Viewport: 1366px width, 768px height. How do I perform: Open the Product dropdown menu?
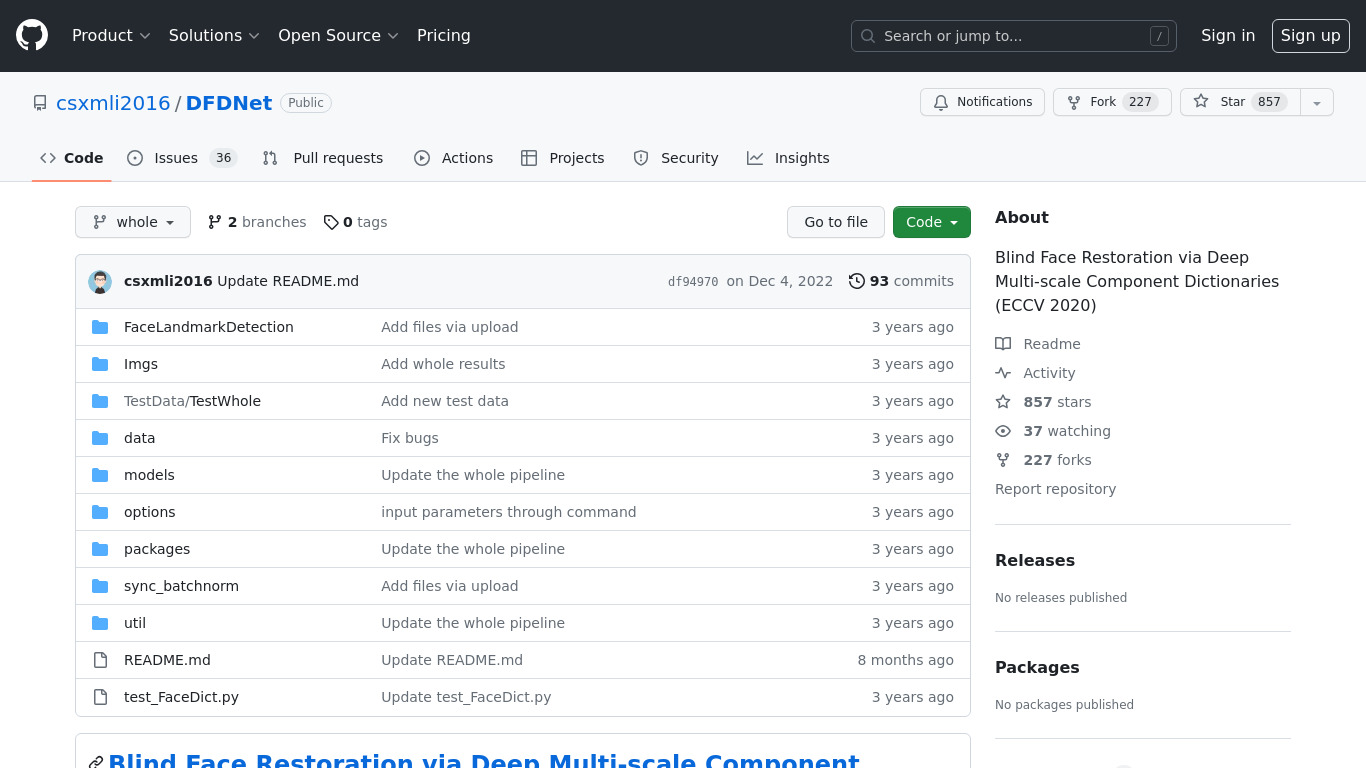point(111,36)
